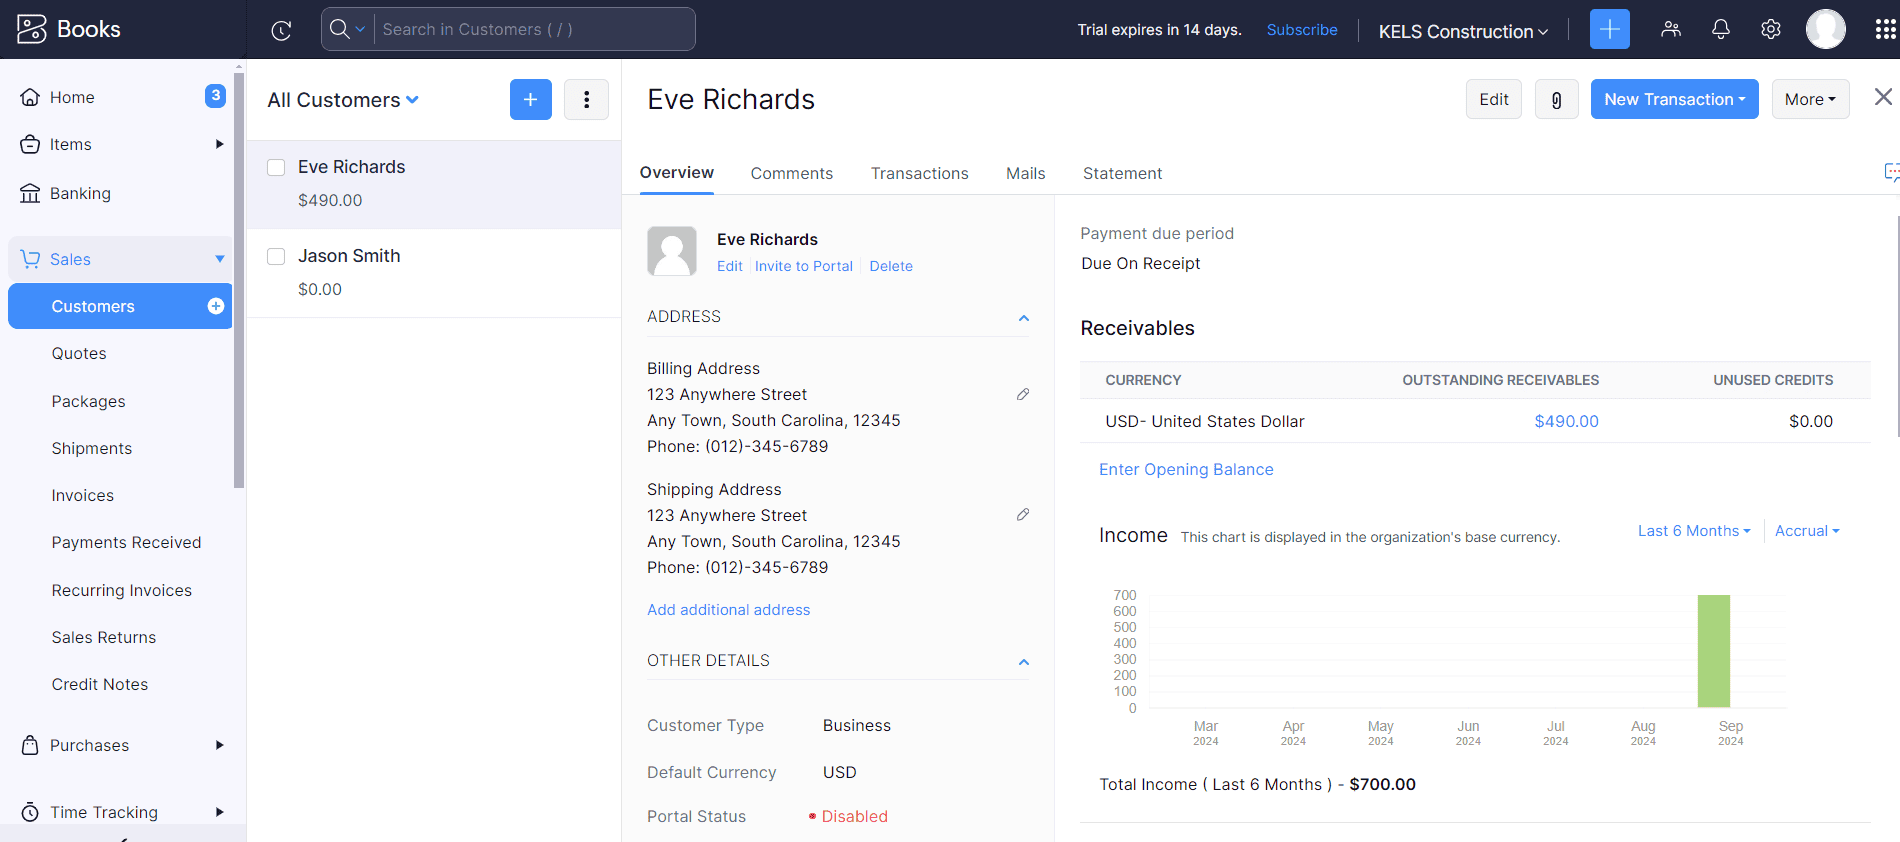Click the sidebar vertical scrollbar
1900x842 pixels.
tap(239, 280)
